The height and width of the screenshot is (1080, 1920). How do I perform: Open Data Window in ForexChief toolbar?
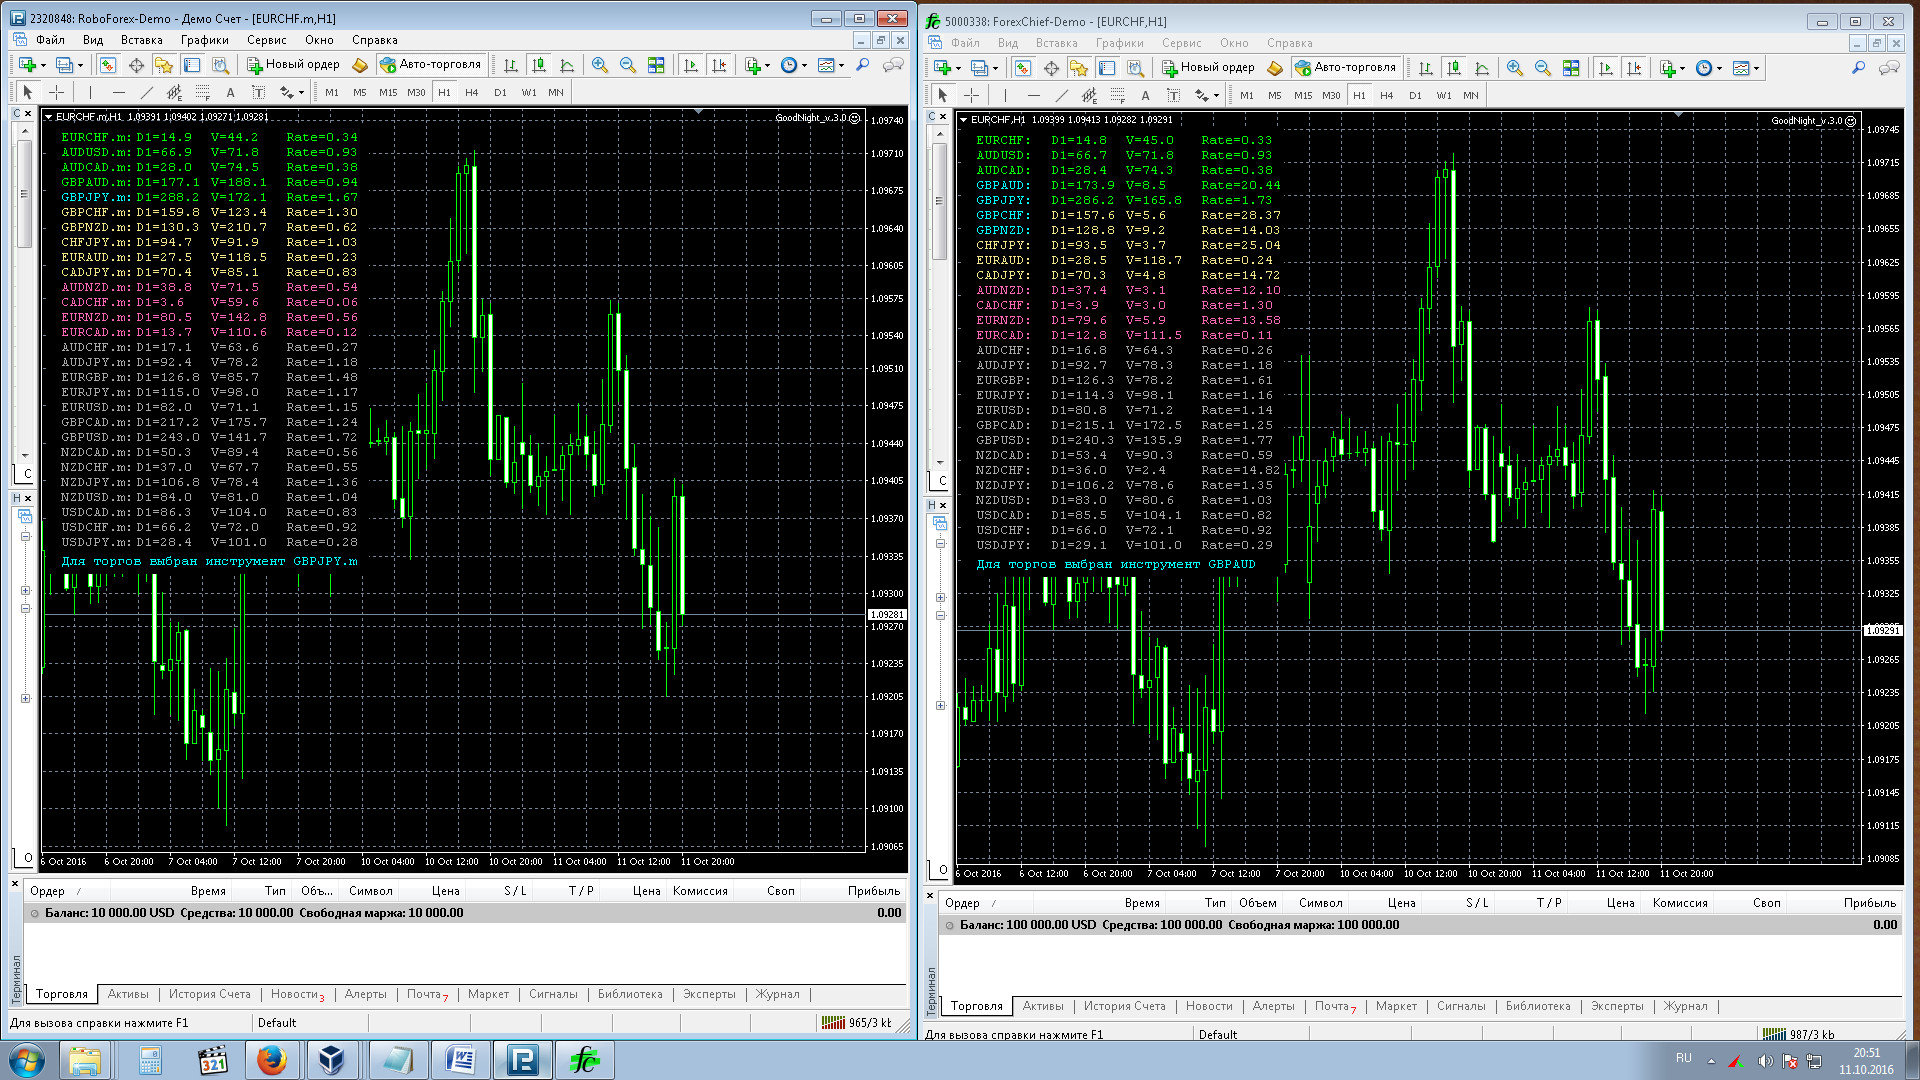pyautogui.click(x=1051, y=68)
